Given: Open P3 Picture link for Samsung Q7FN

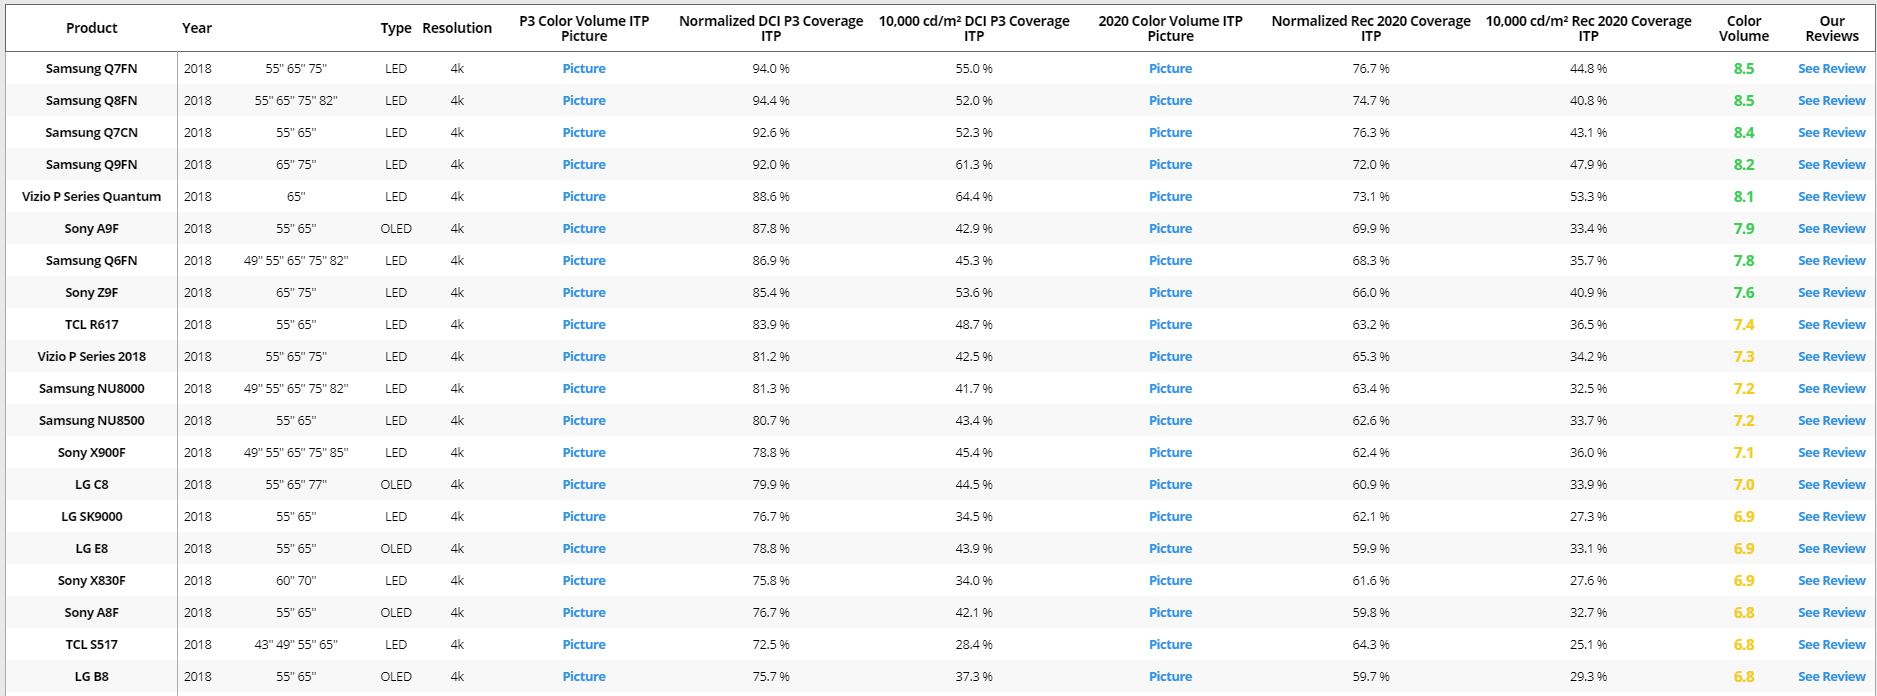Looking at the screenshot, I should click(583, 69).
